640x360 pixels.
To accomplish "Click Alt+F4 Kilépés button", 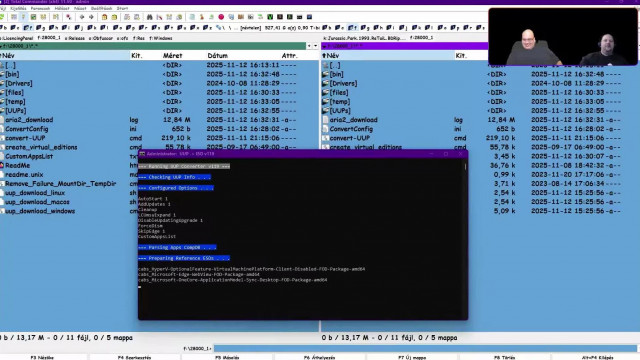I will tap(597, 357).
